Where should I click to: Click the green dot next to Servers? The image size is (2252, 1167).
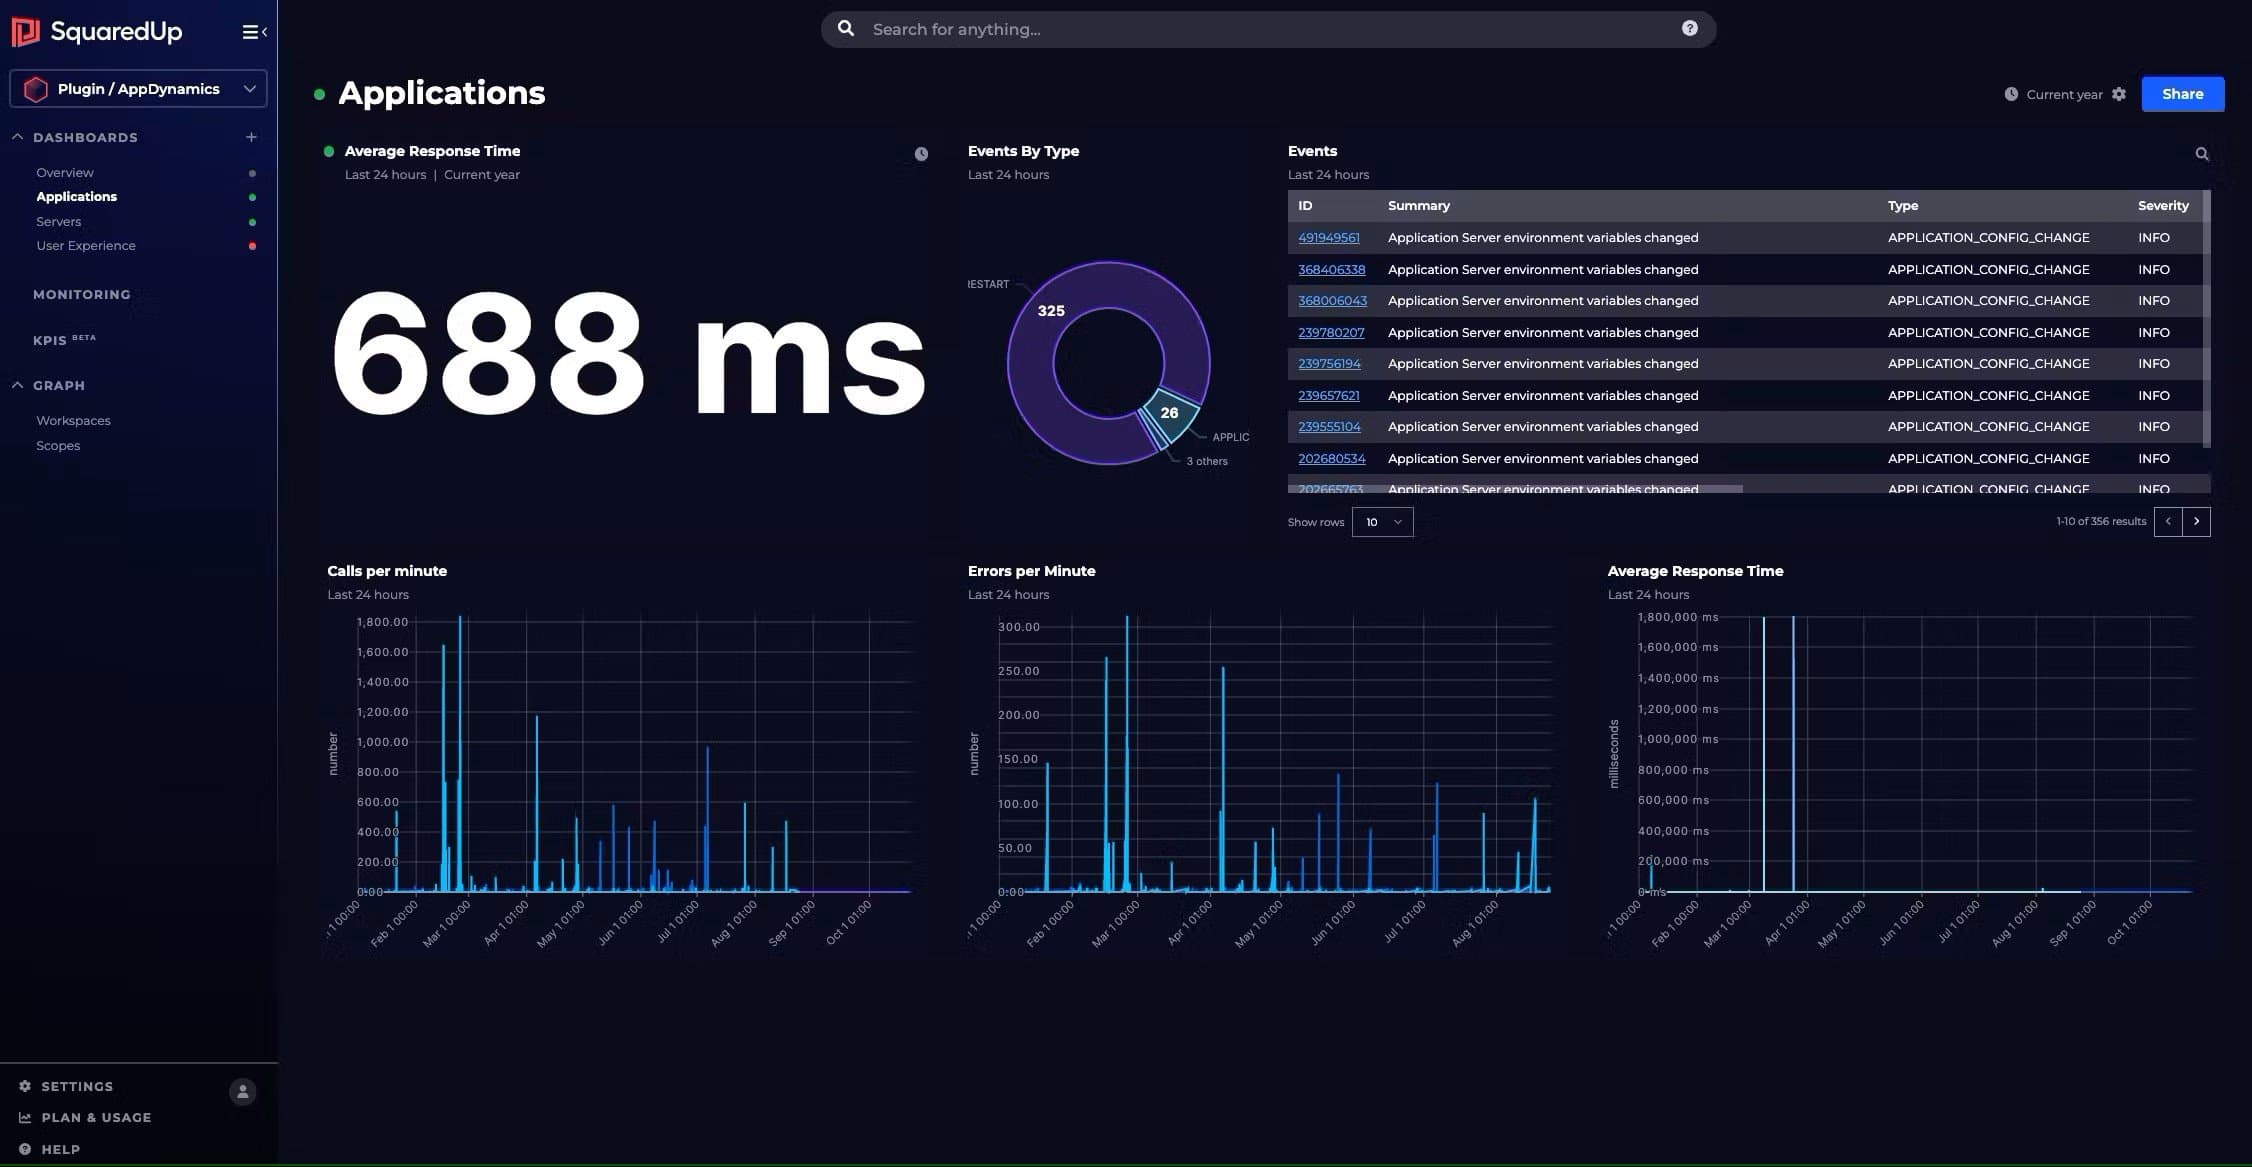point(251,221)
